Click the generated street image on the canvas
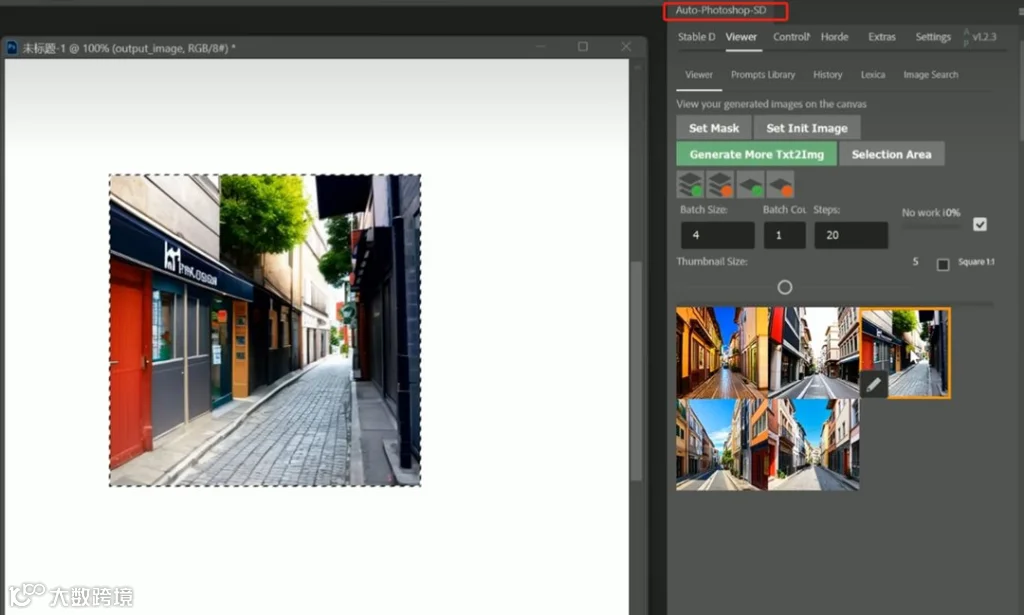Viewport: 1024px width, 615px height. point(264,330)
